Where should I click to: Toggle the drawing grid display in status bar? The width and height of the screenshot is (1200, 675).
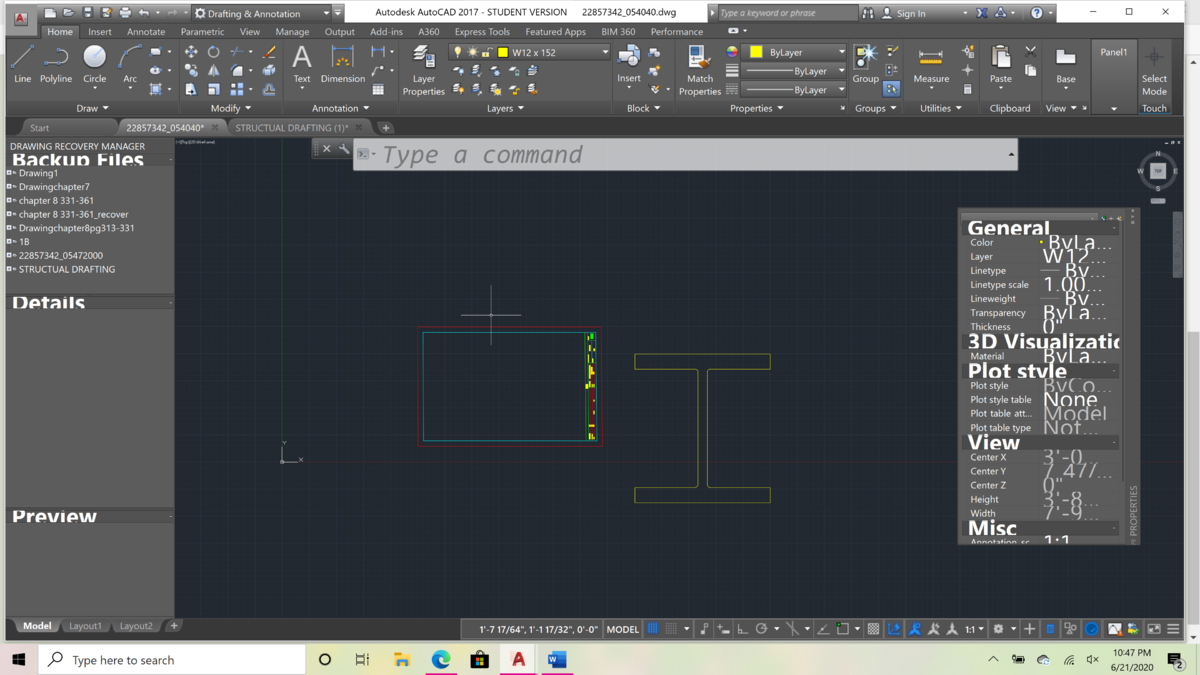coord(653,629)
